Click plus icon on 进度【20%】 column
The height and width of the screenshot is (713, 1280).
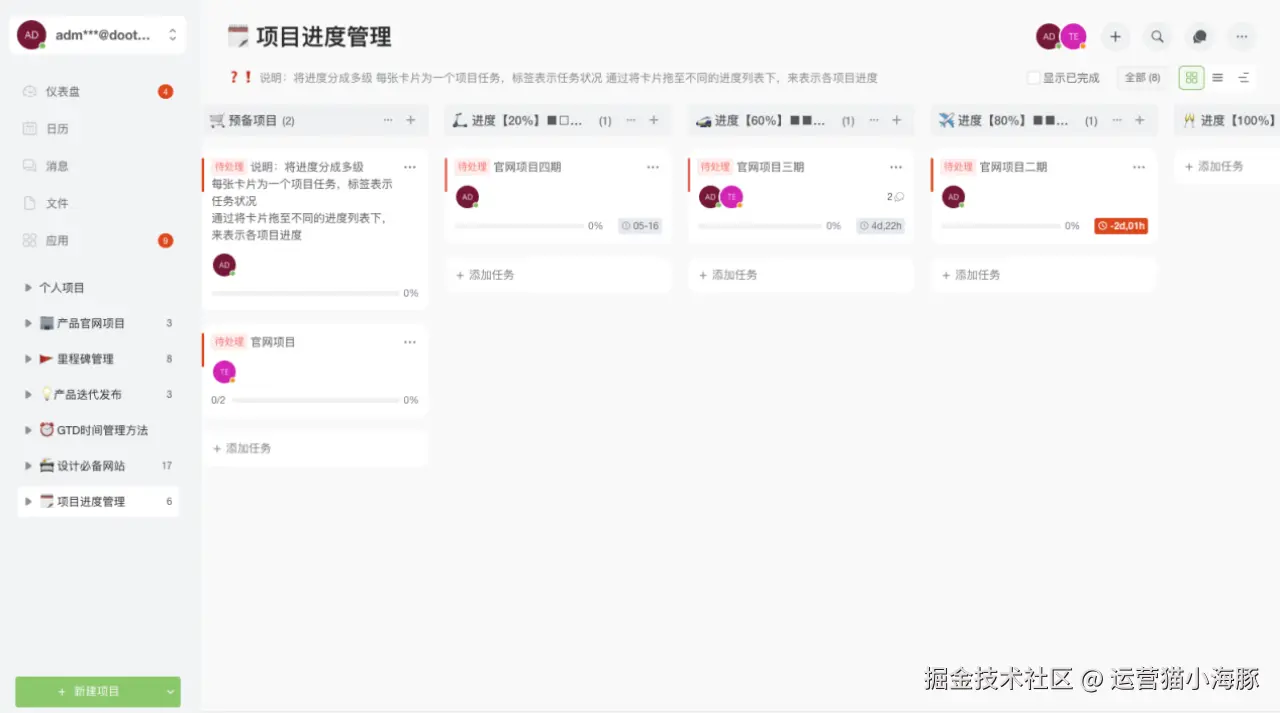653,120
